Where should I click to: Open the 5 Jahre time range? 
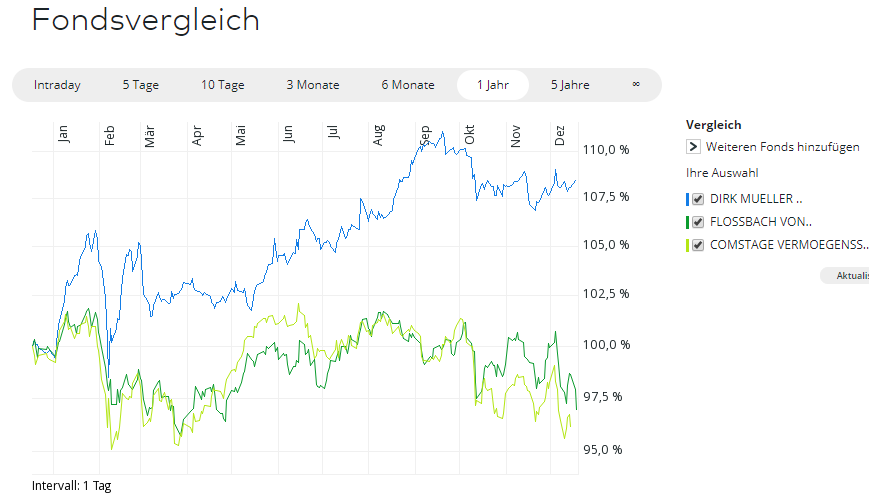[x=570, y=85]
